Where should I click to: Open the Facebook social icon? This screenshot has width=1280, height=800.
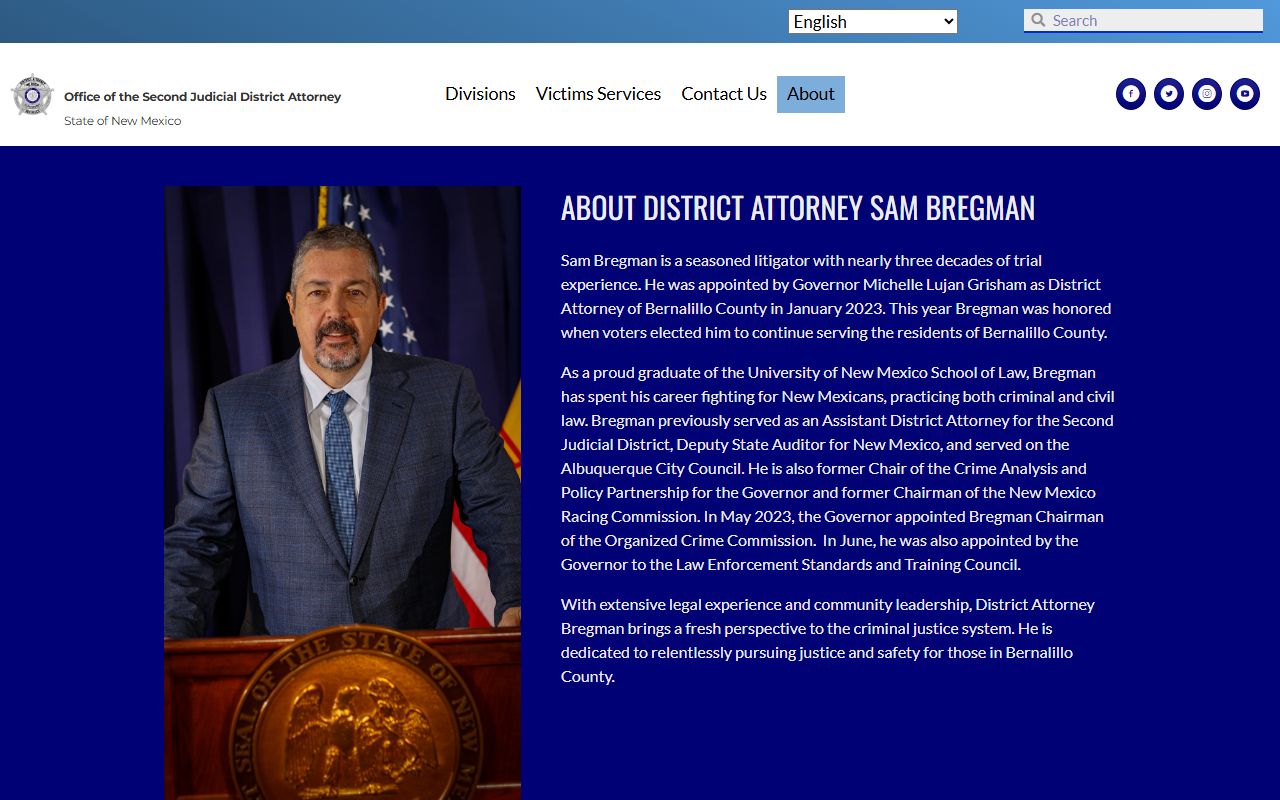tap(1131, 94)
